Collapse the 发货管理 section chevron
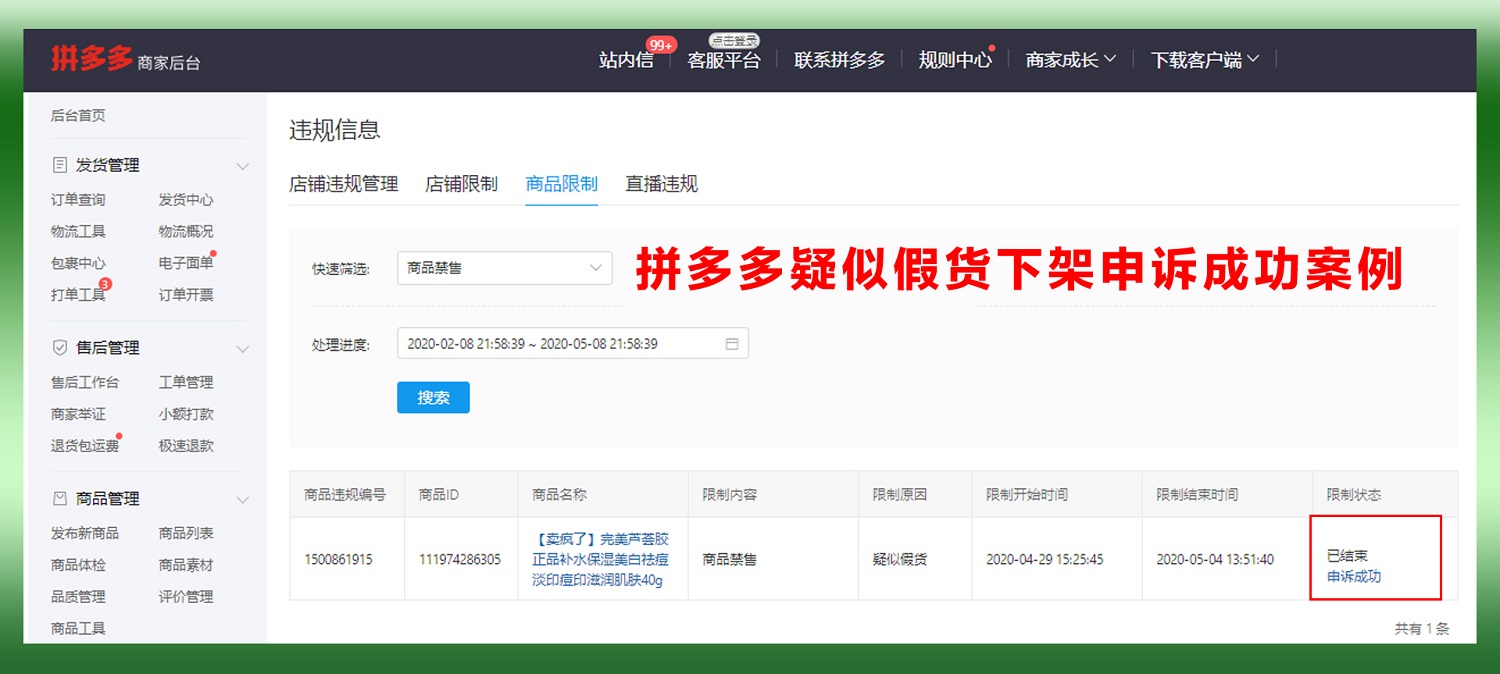Viewport: 1500px width, 674px height. pos(242,166)
